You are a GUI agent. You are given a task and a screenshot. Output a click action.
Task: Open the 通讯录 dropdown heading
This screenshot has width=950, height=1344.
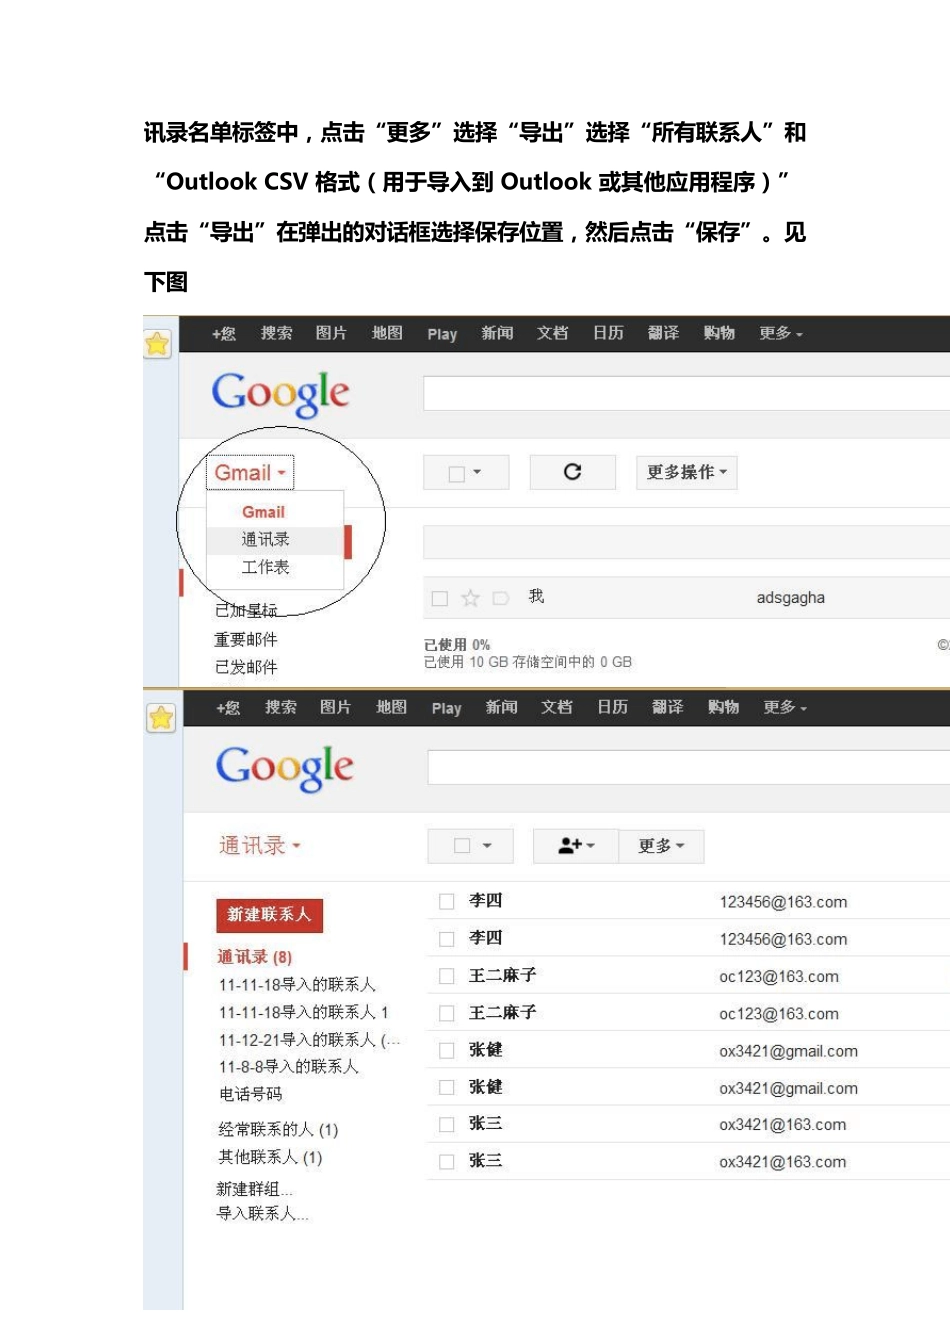coord(260,846)
